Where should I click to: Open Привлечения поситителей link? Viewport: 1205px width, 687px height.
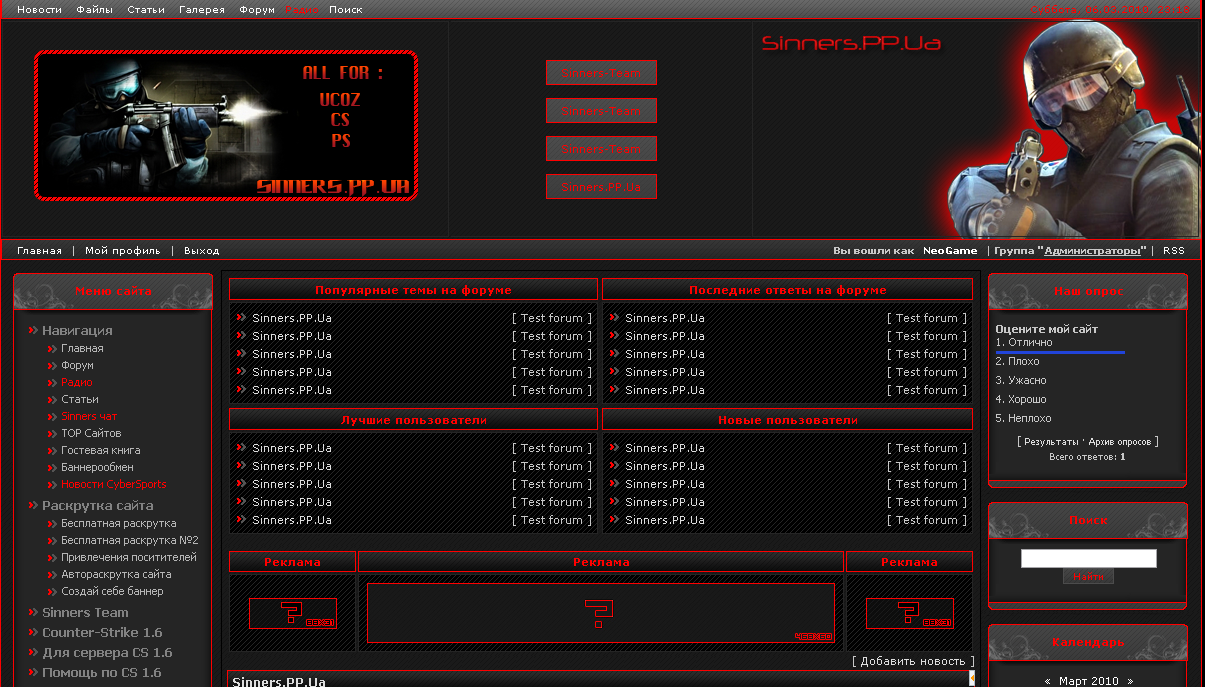tap(129, 557)
